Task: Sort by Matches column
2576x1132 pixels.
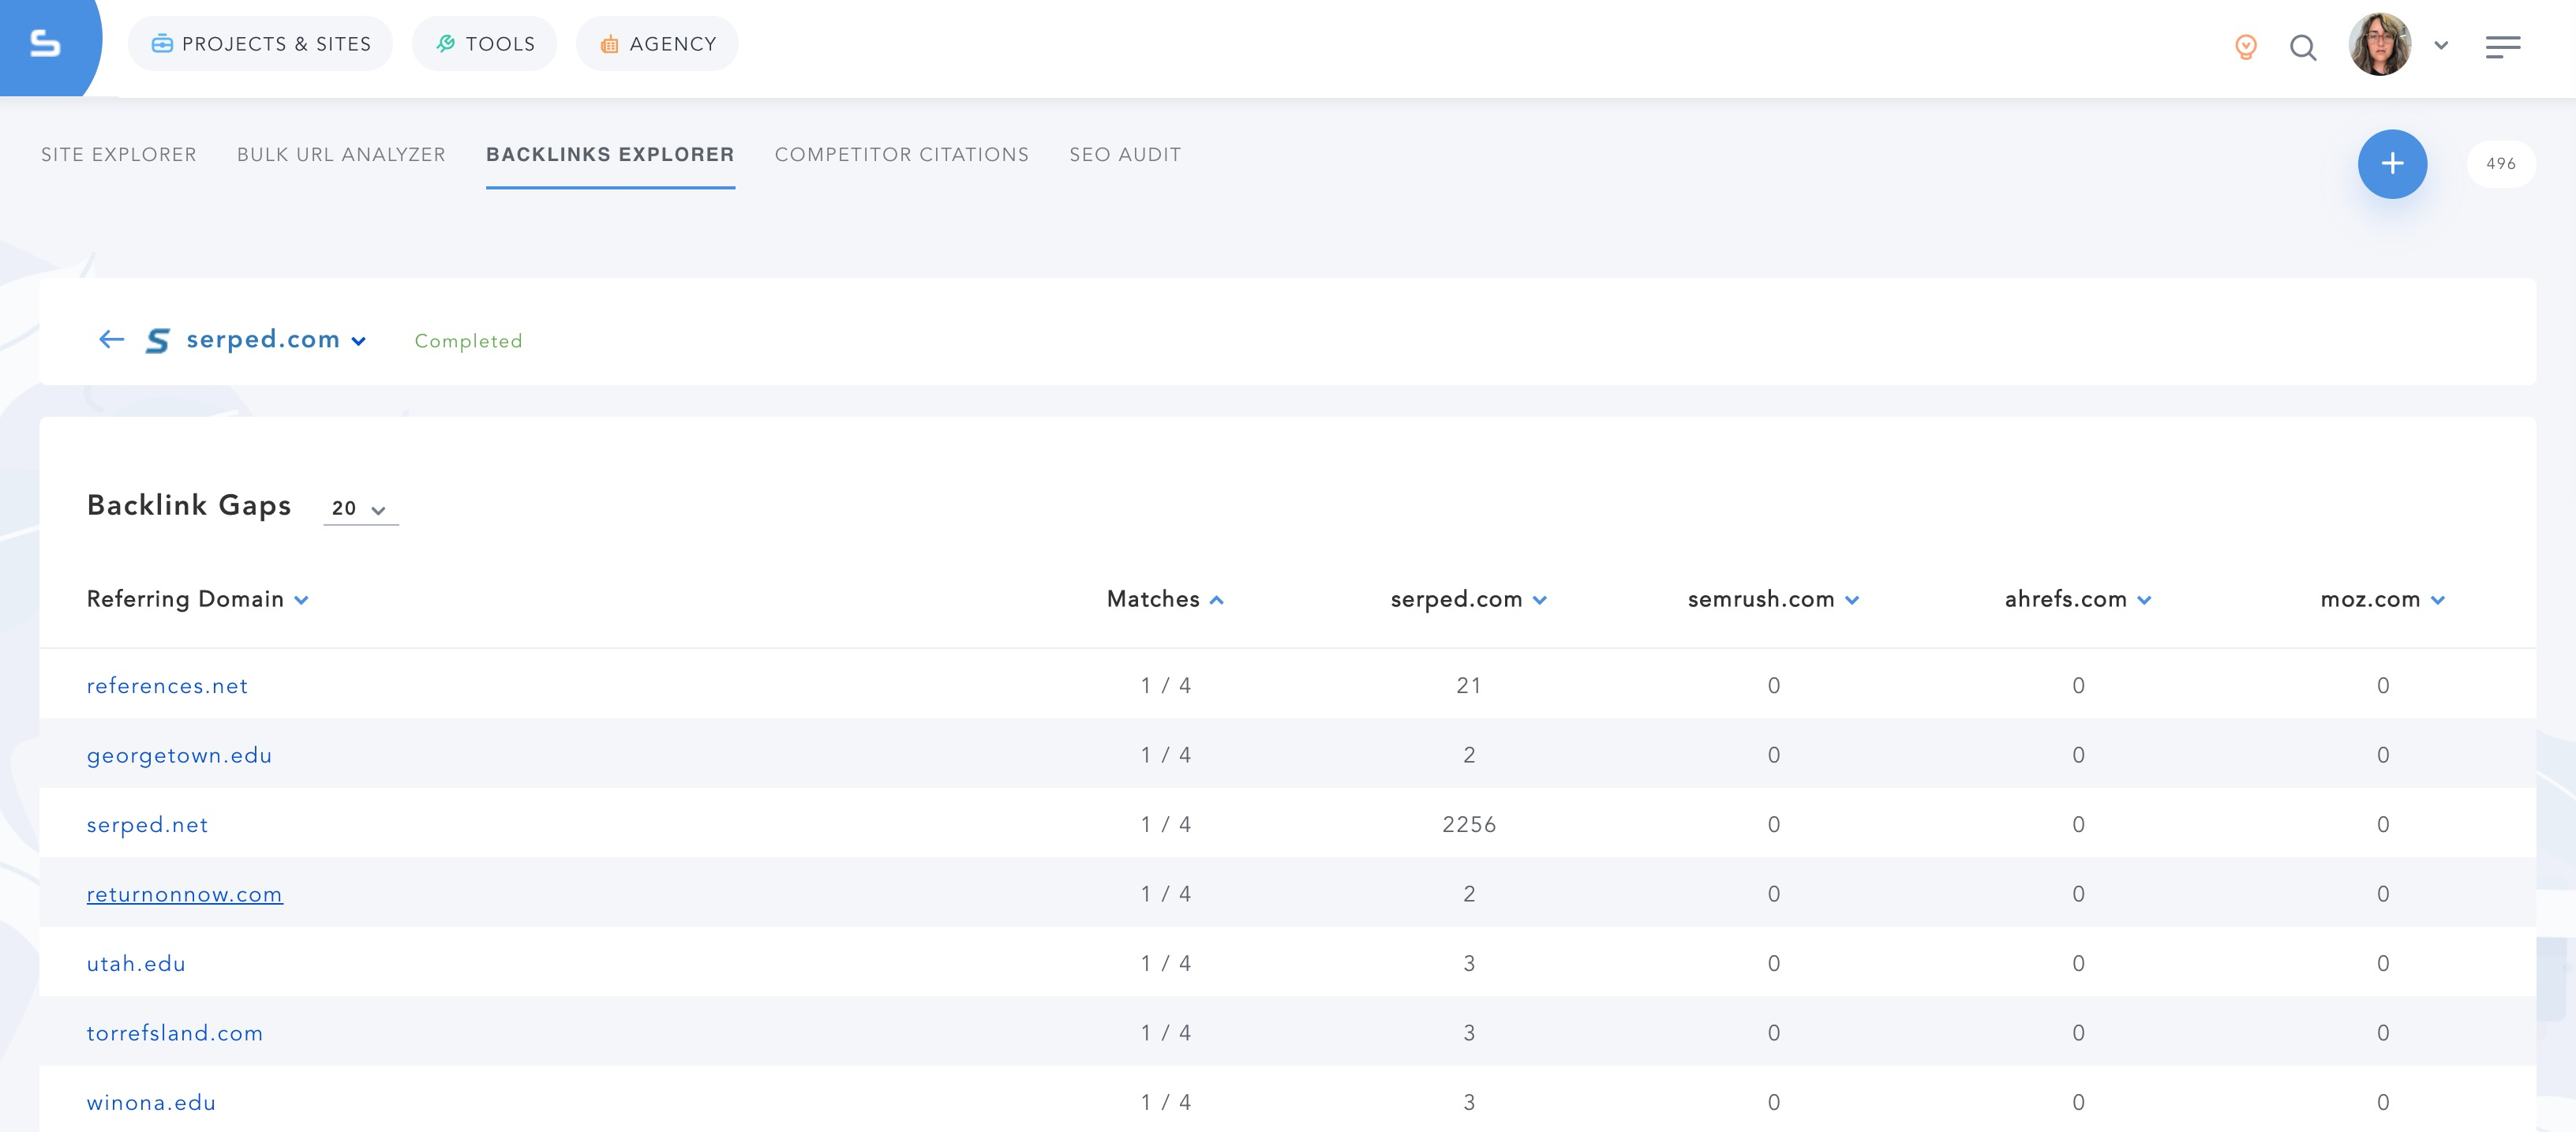Action: click(x=1165, y=599)
